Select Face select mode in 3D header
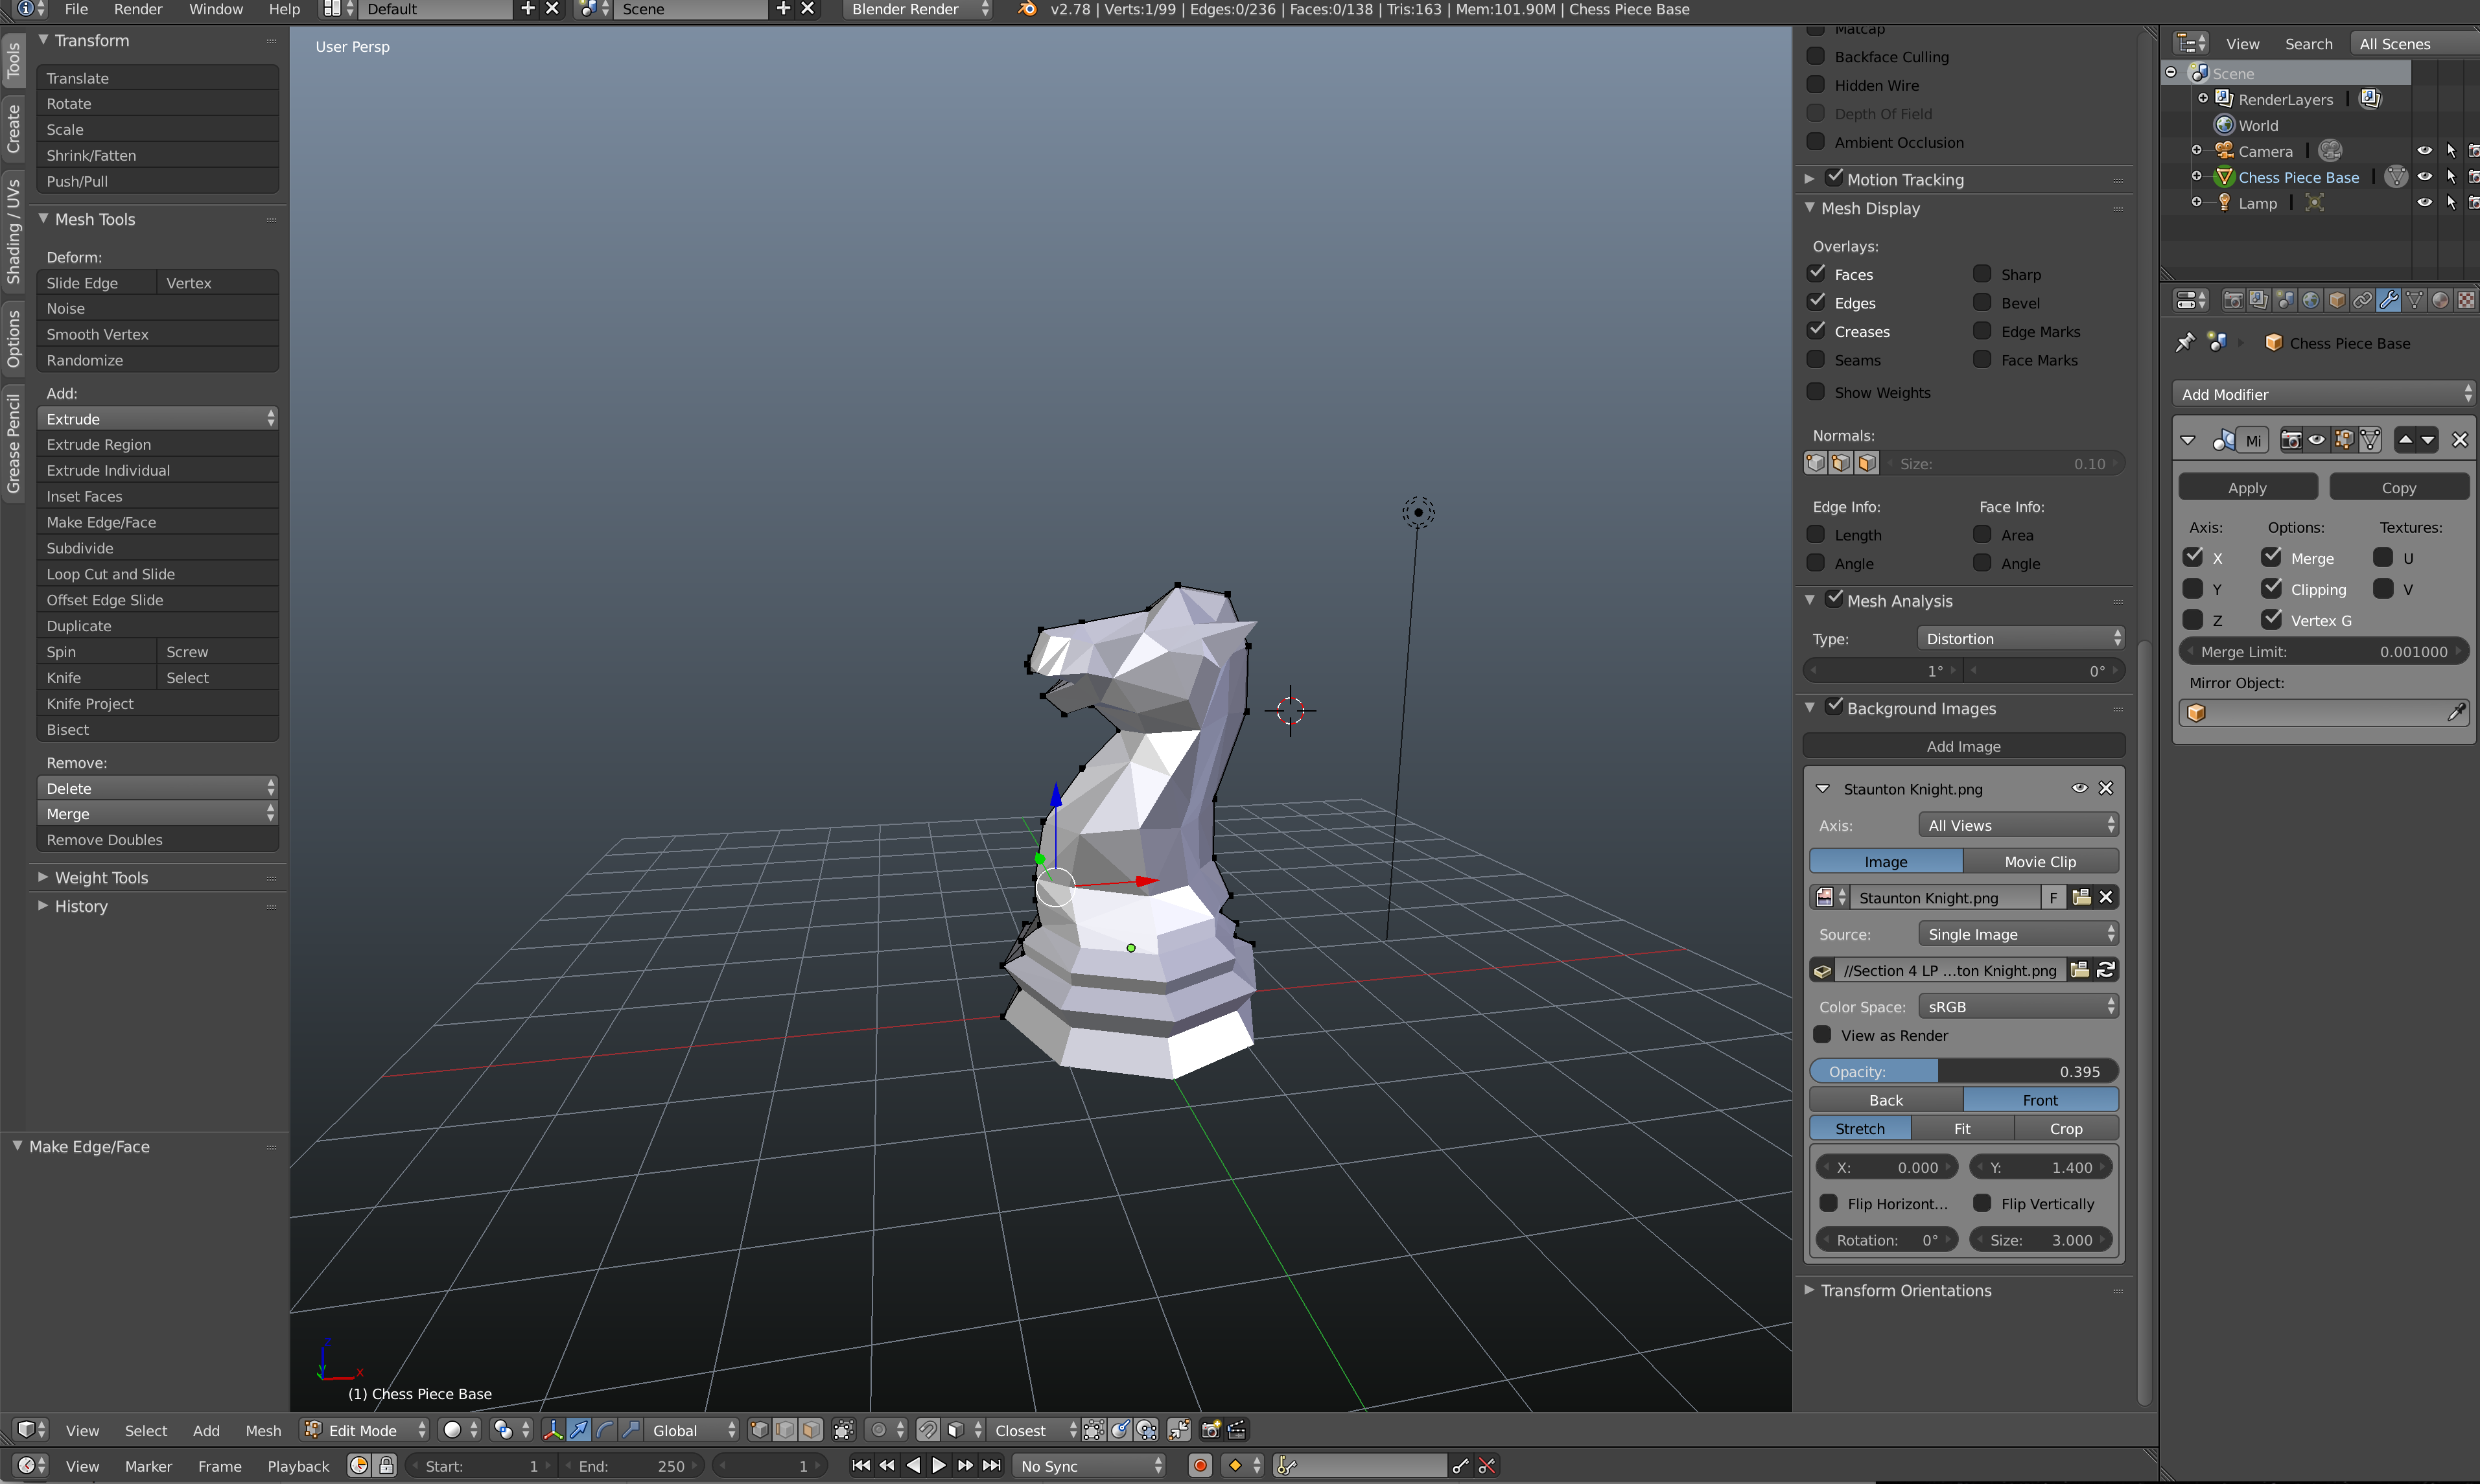 point(811,1430)
